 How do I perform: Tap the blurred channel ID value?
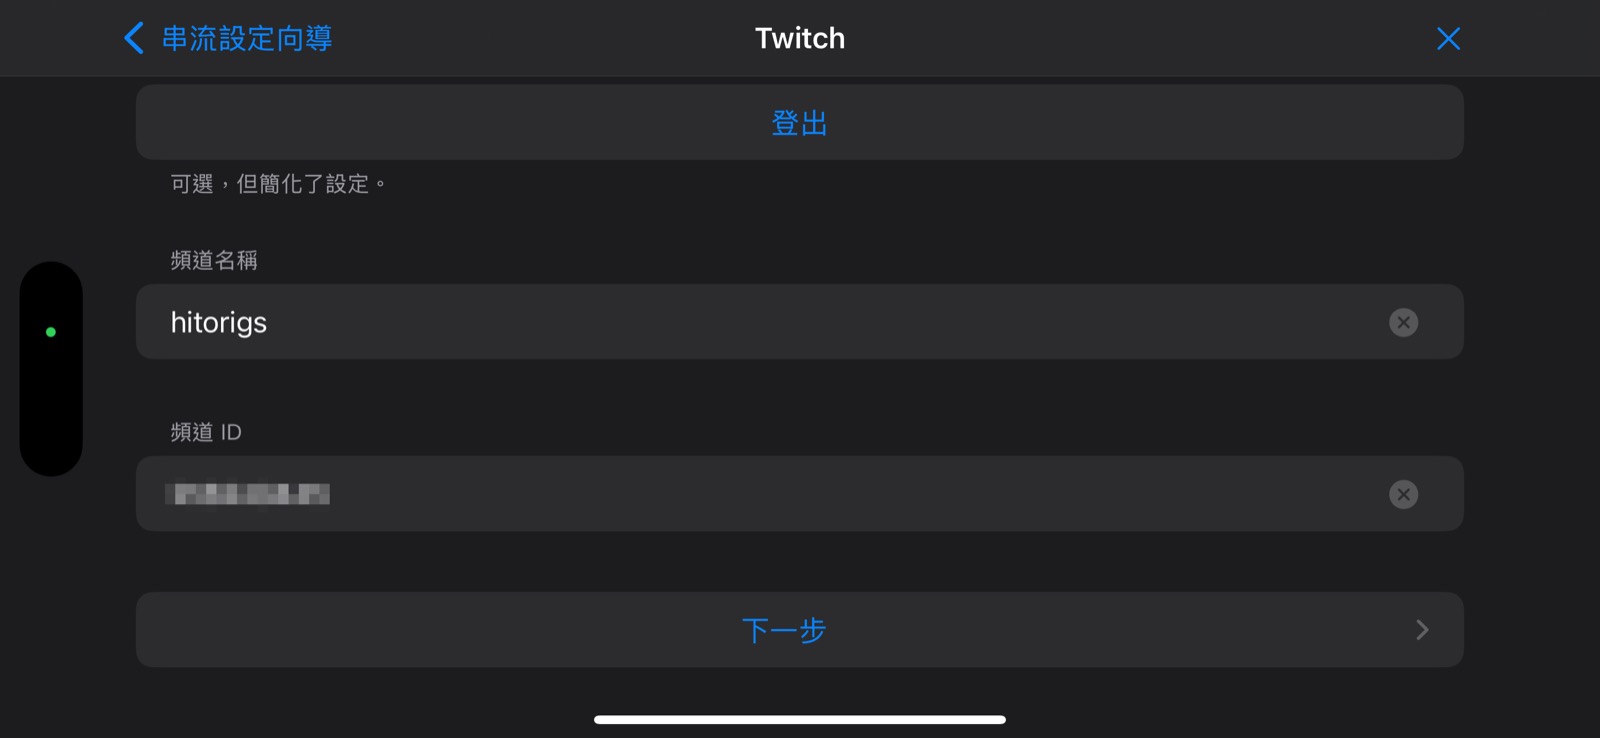tap(248, 494)
